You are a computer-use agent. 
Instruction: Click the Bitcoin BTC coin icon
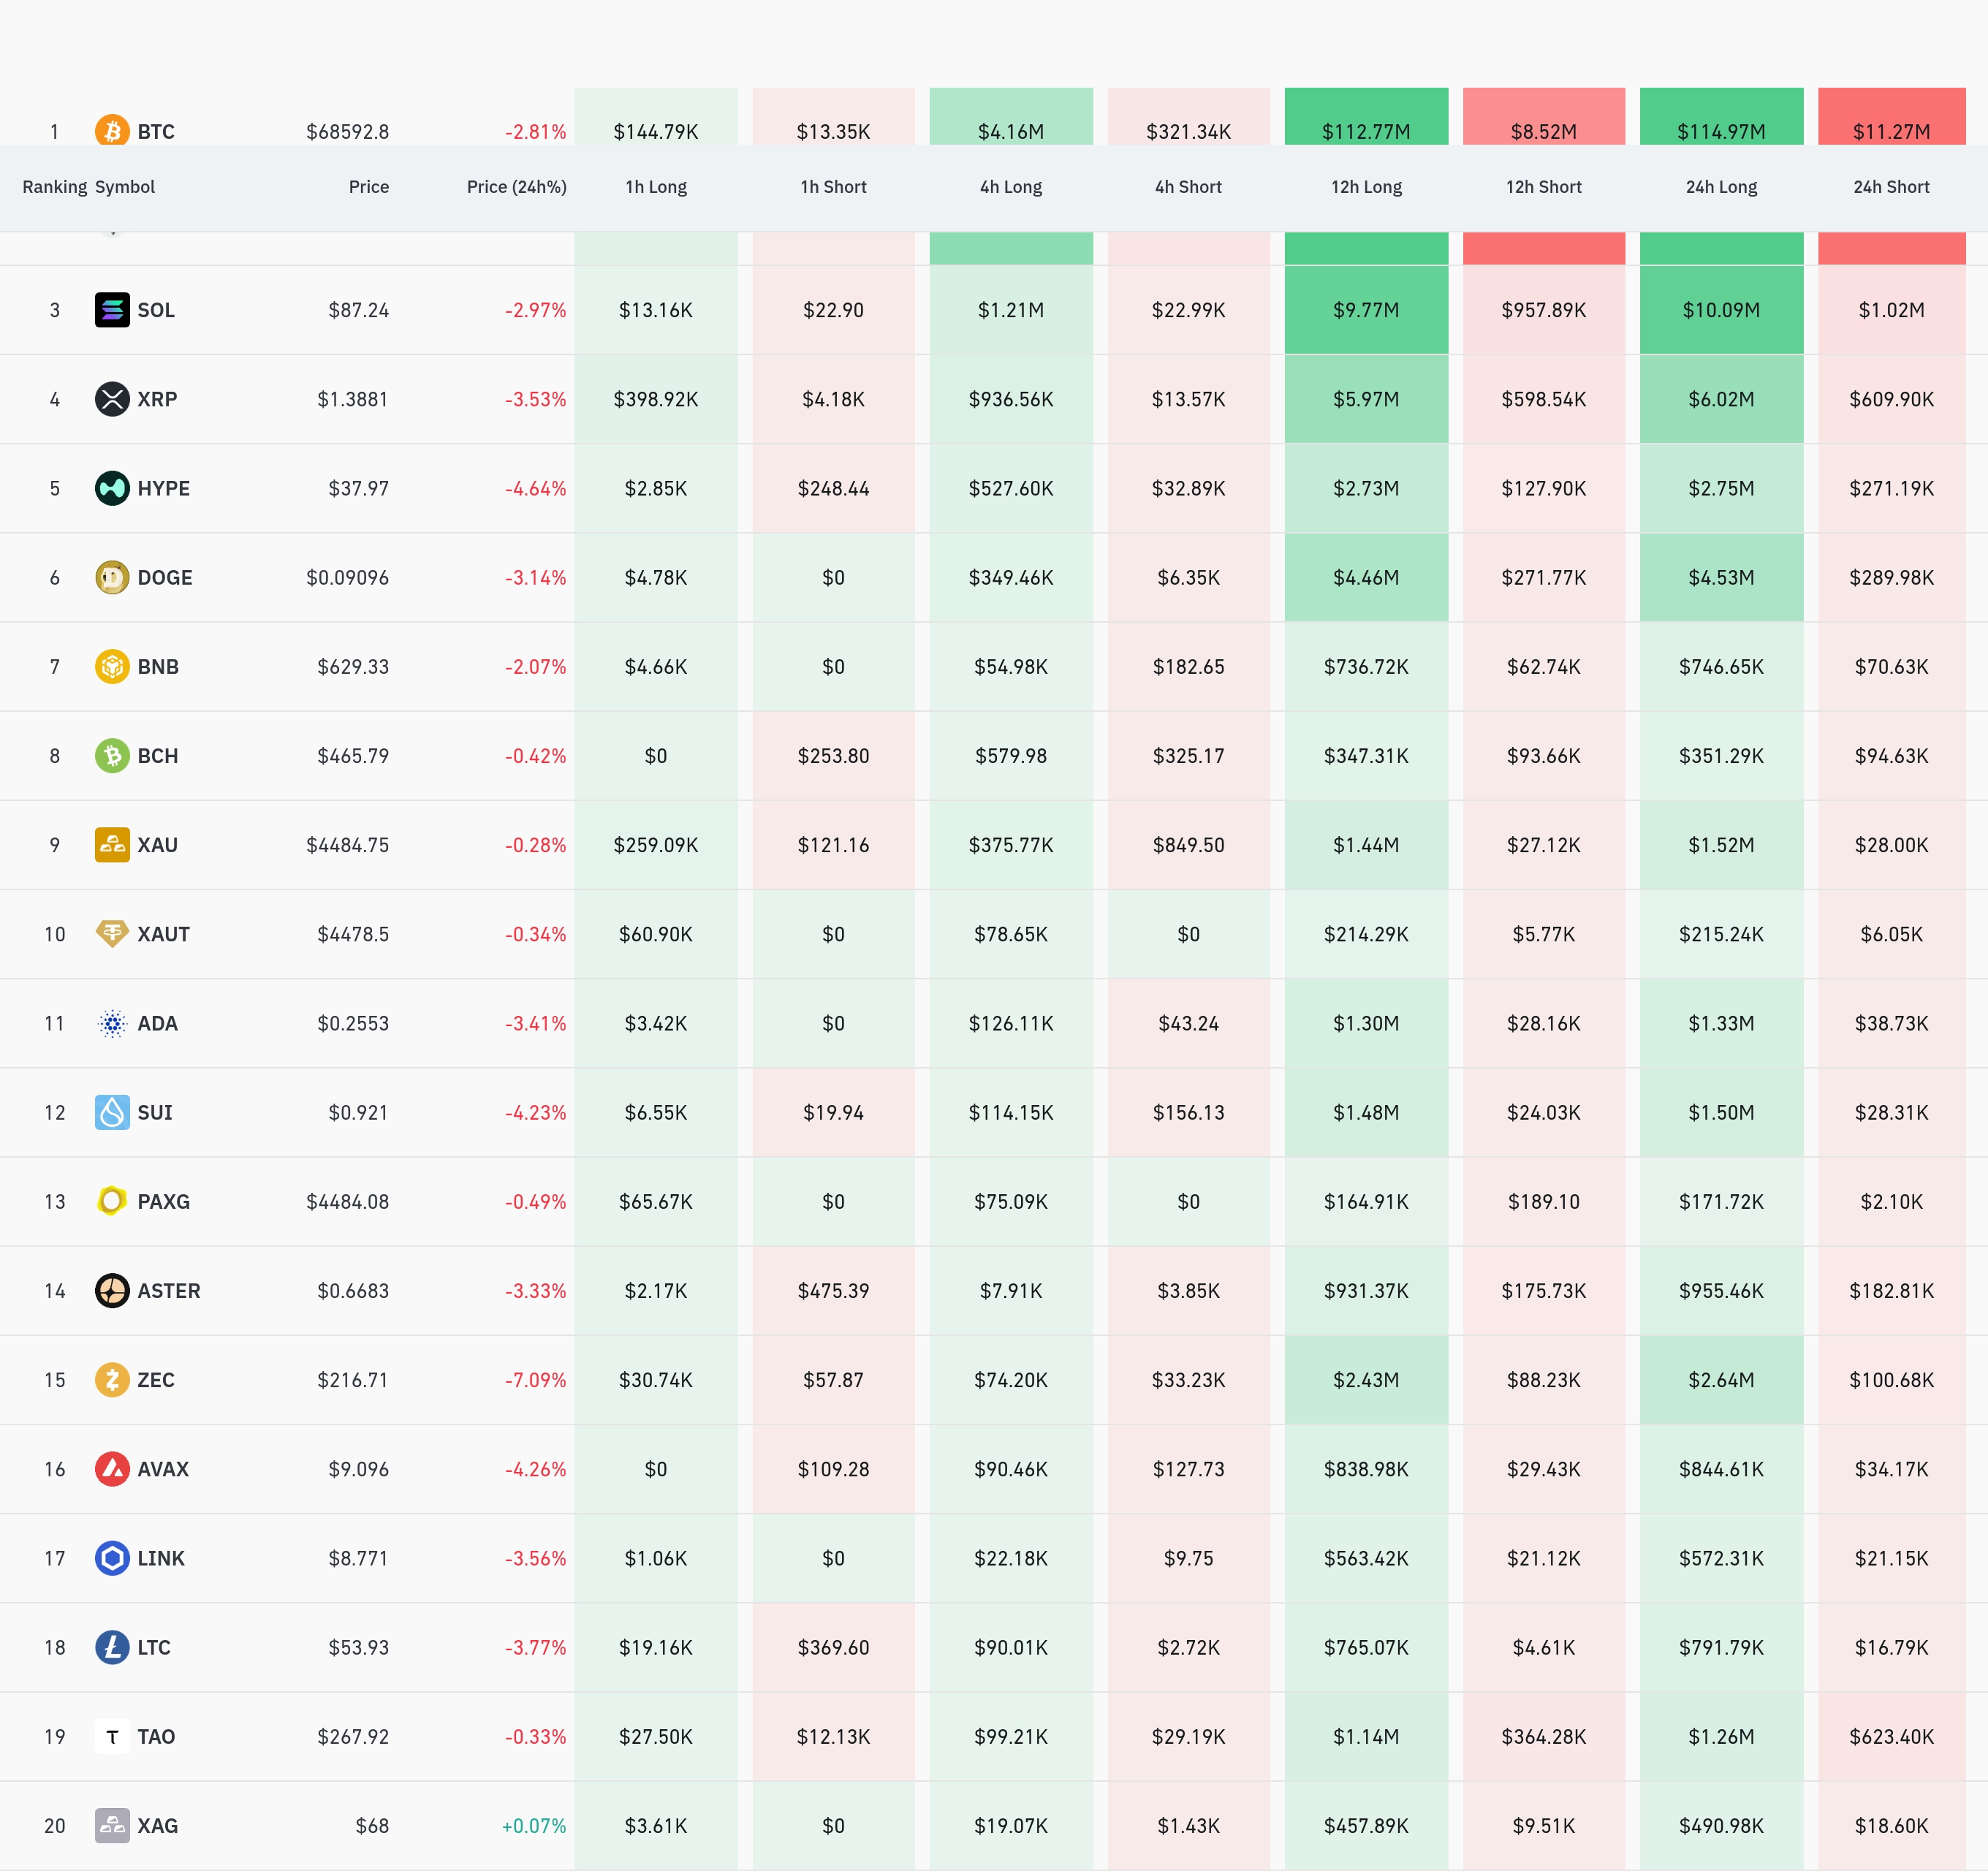click(112, 131)
